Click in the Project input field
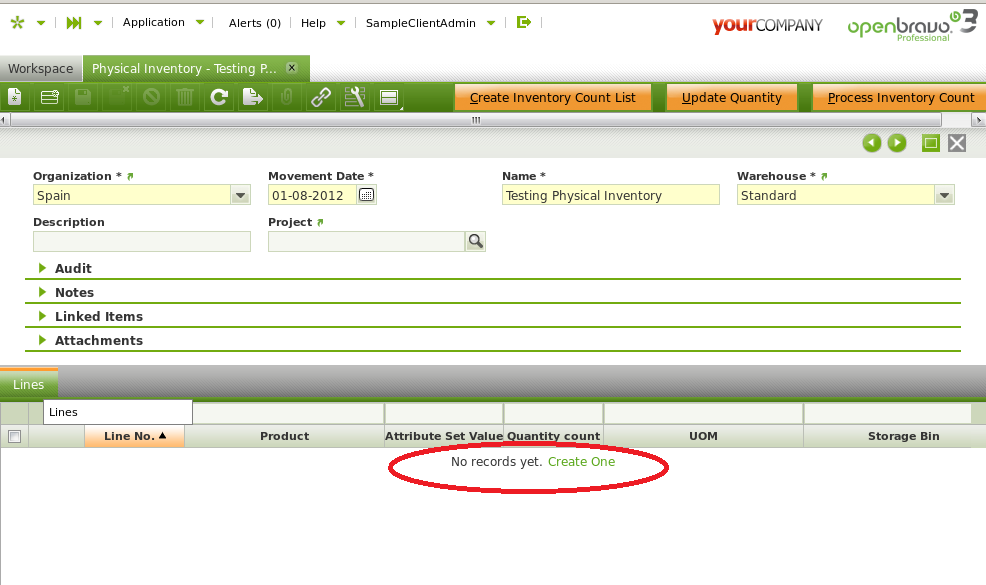Image resolution: width=986 pixels, height=585 pixels. point(366,242)
